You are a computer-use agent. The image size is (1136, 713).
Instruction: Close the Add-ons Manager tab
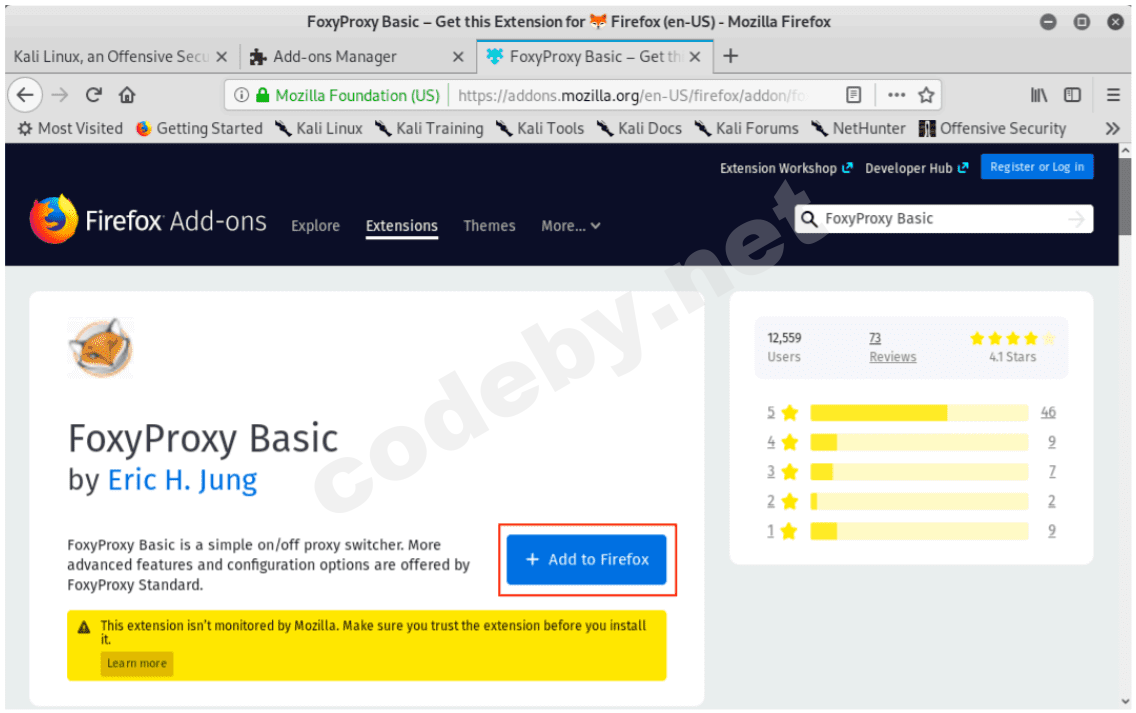click(x=458, y=57)
